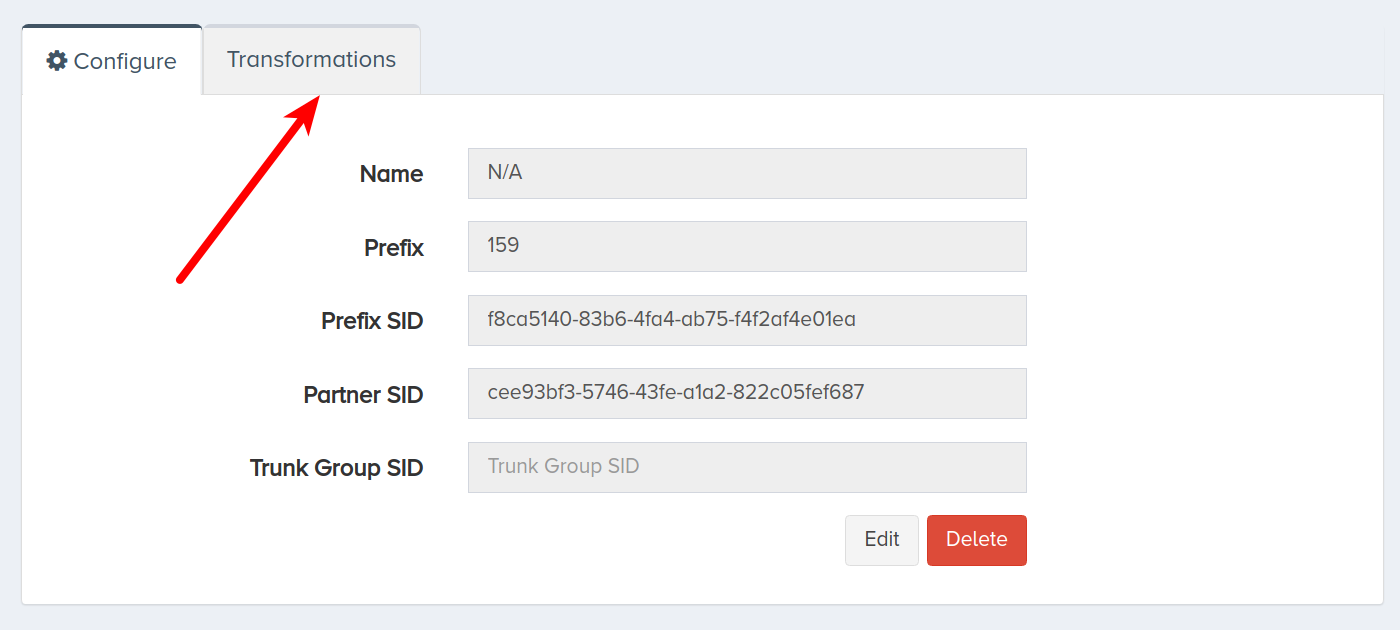Viewport: 1400px width, 630px height.
Task: Click the Prefix field containing 159
Action: (747, 246)
